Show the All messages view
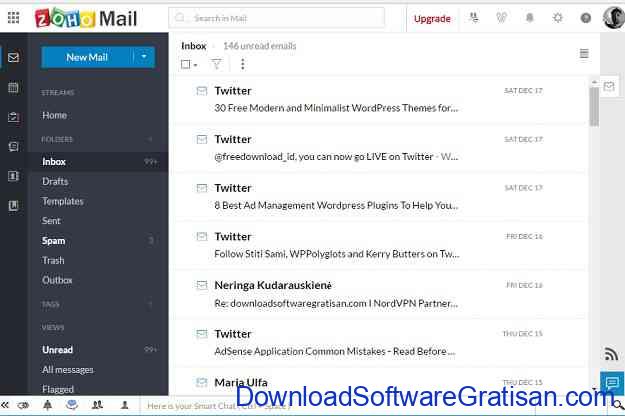The width and height of the screenshot is (625, 416). tap(68, 370)
